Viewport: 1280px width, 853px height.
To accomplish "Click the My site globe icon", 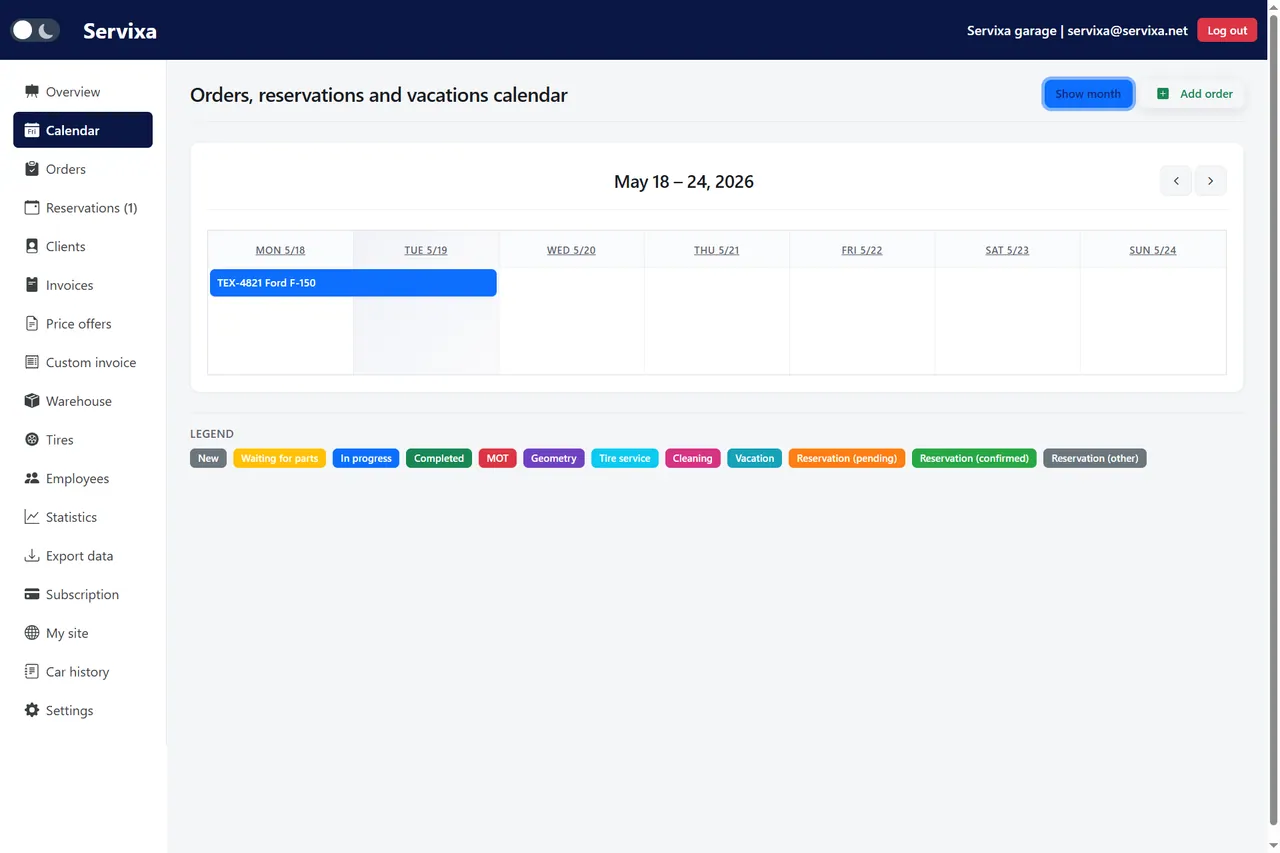I will coord(32,633).
